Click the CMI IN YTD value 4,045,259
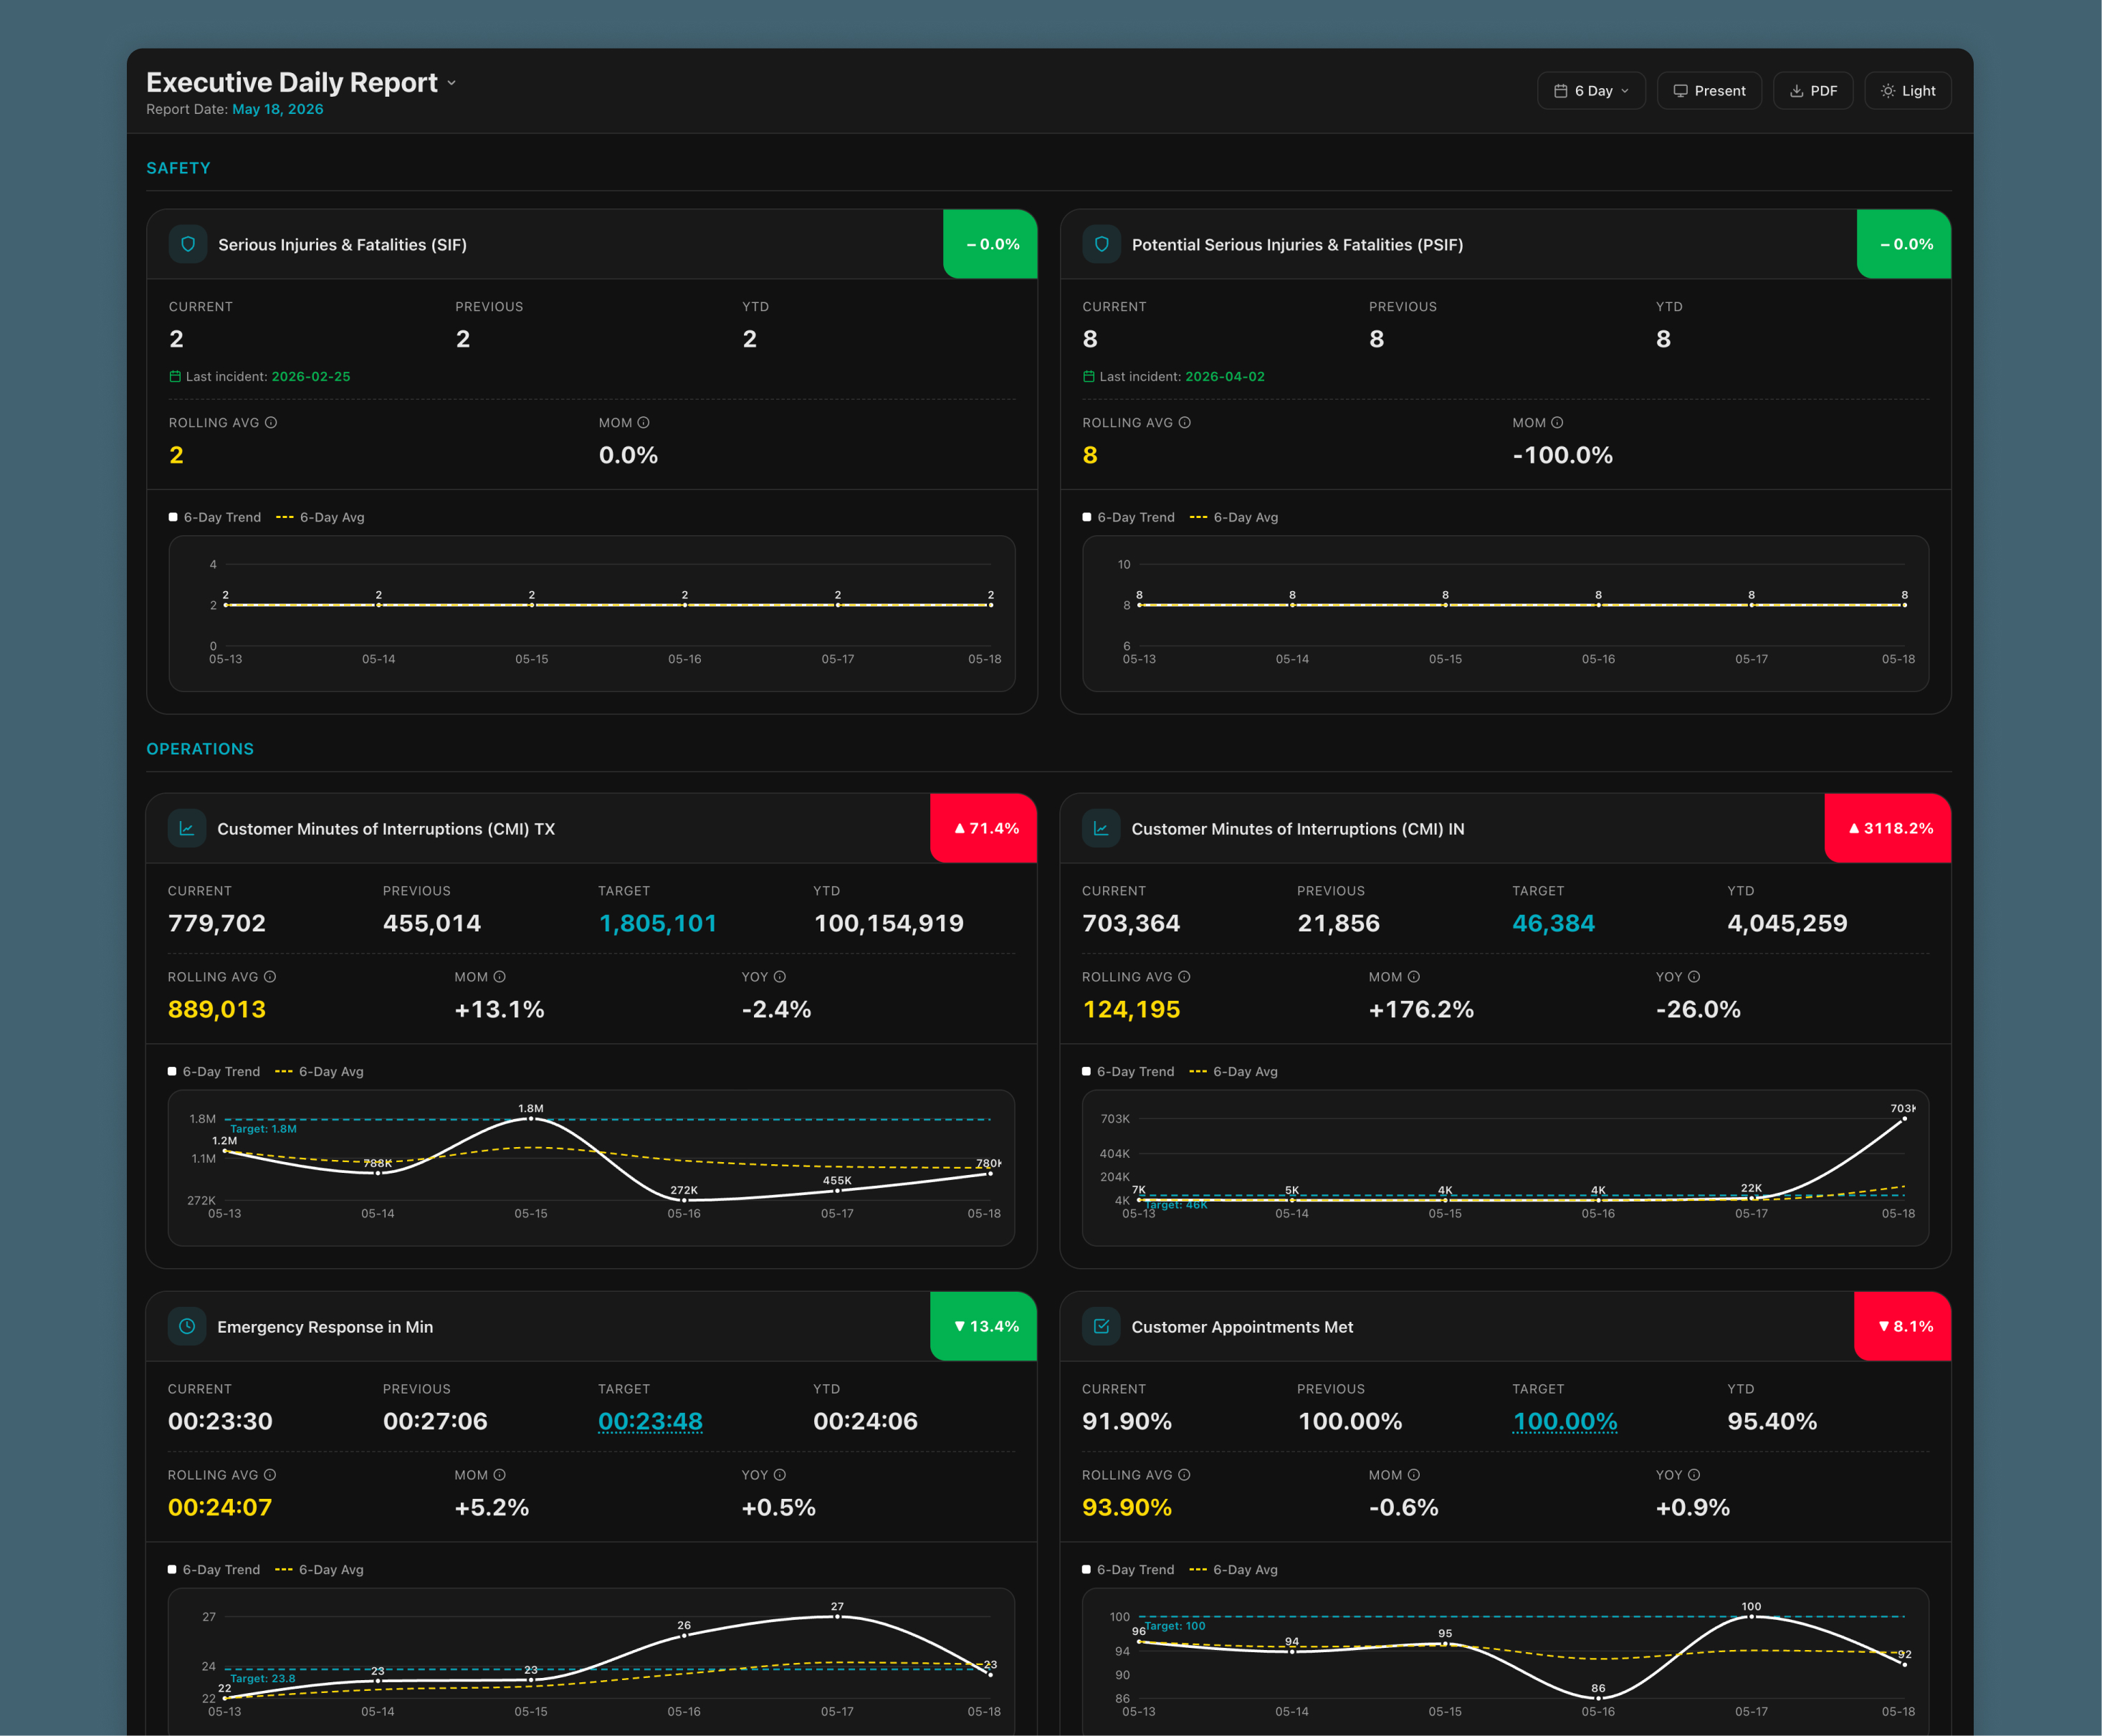Viewport: 2102px width, 1736px height. point(1787,923)
